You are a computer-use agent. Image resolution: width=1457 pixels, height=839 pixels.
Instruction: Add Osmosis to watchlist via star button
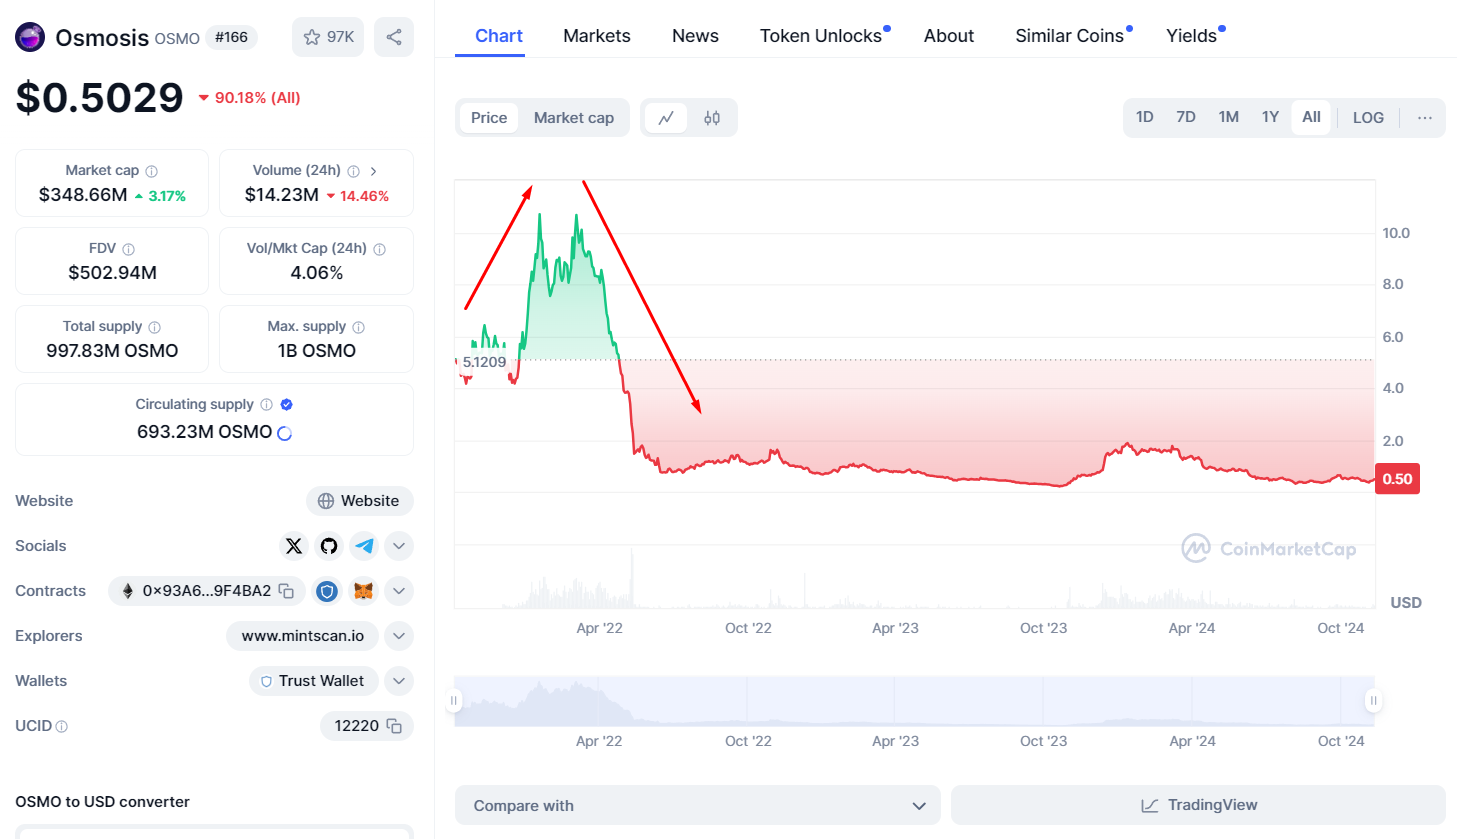(x=328, y=37)
